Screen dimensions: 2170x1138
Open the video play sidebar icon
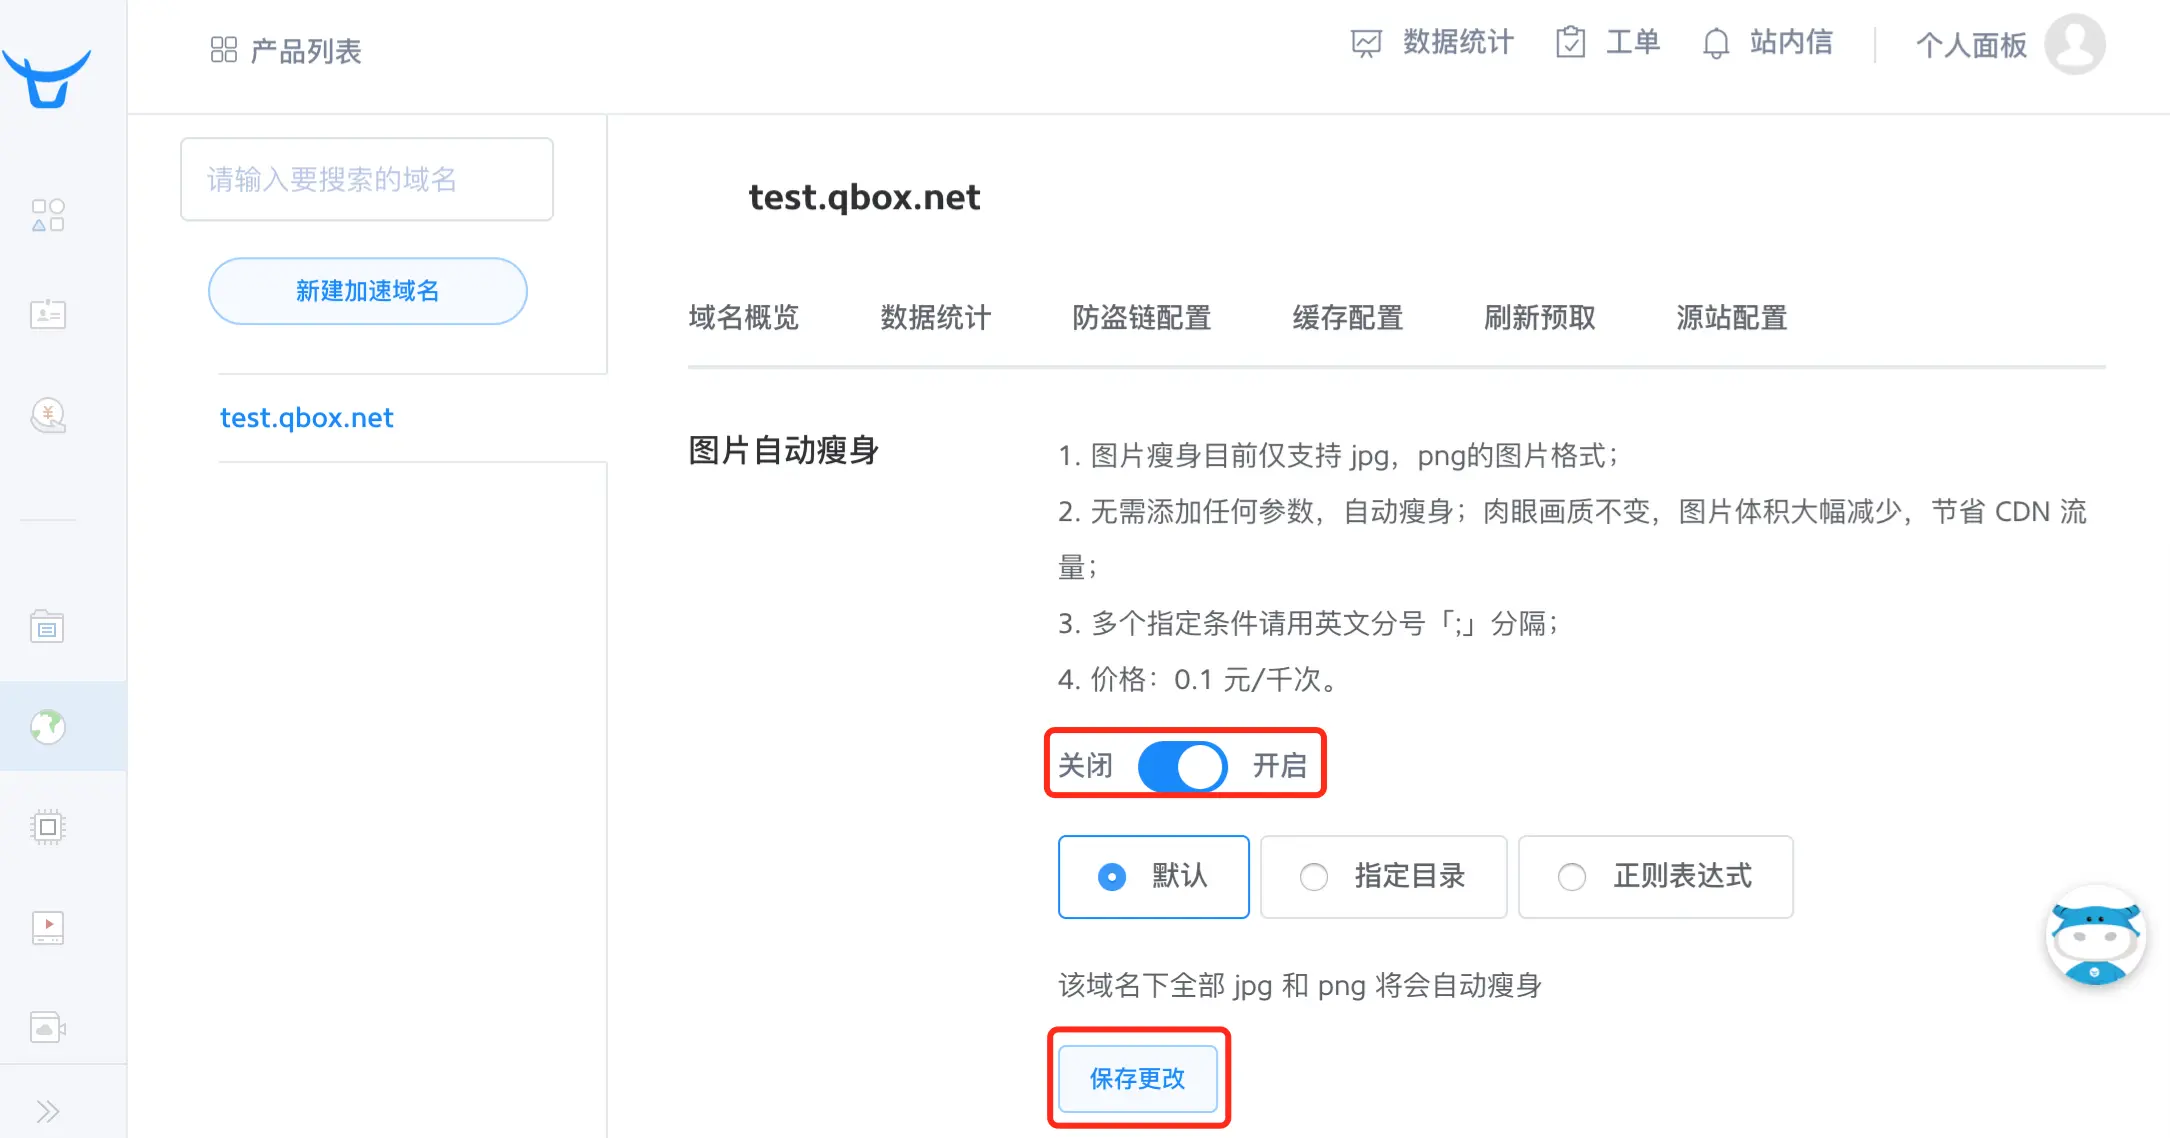[48, 927]
